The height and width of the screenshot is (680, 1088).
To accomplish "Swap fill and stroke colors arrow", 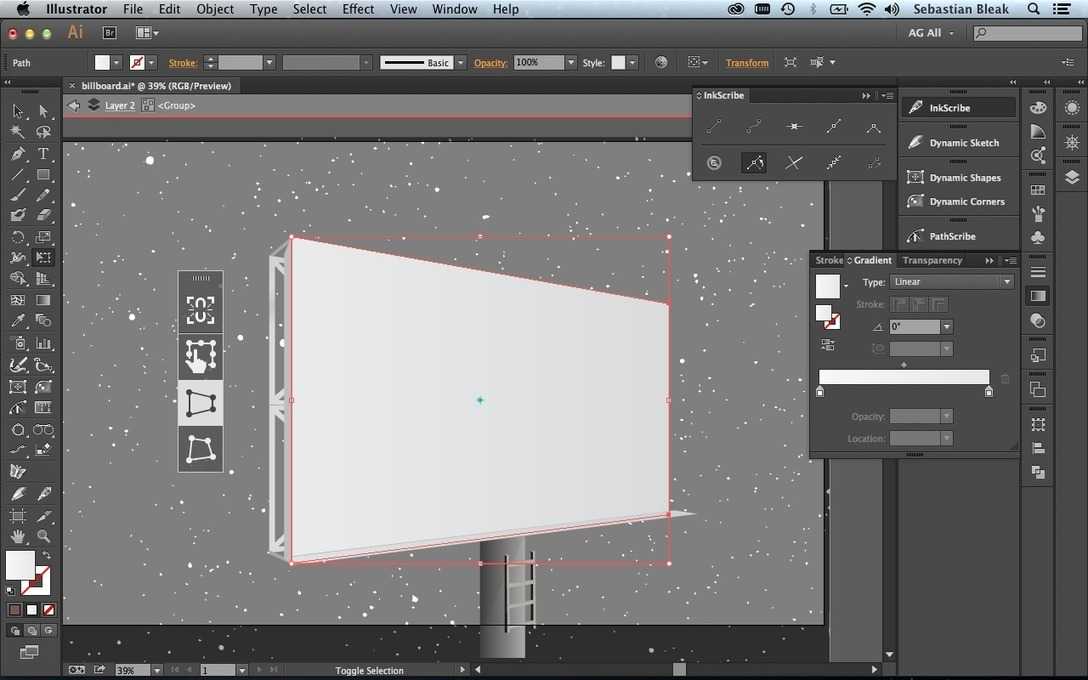I will (46, 555).
